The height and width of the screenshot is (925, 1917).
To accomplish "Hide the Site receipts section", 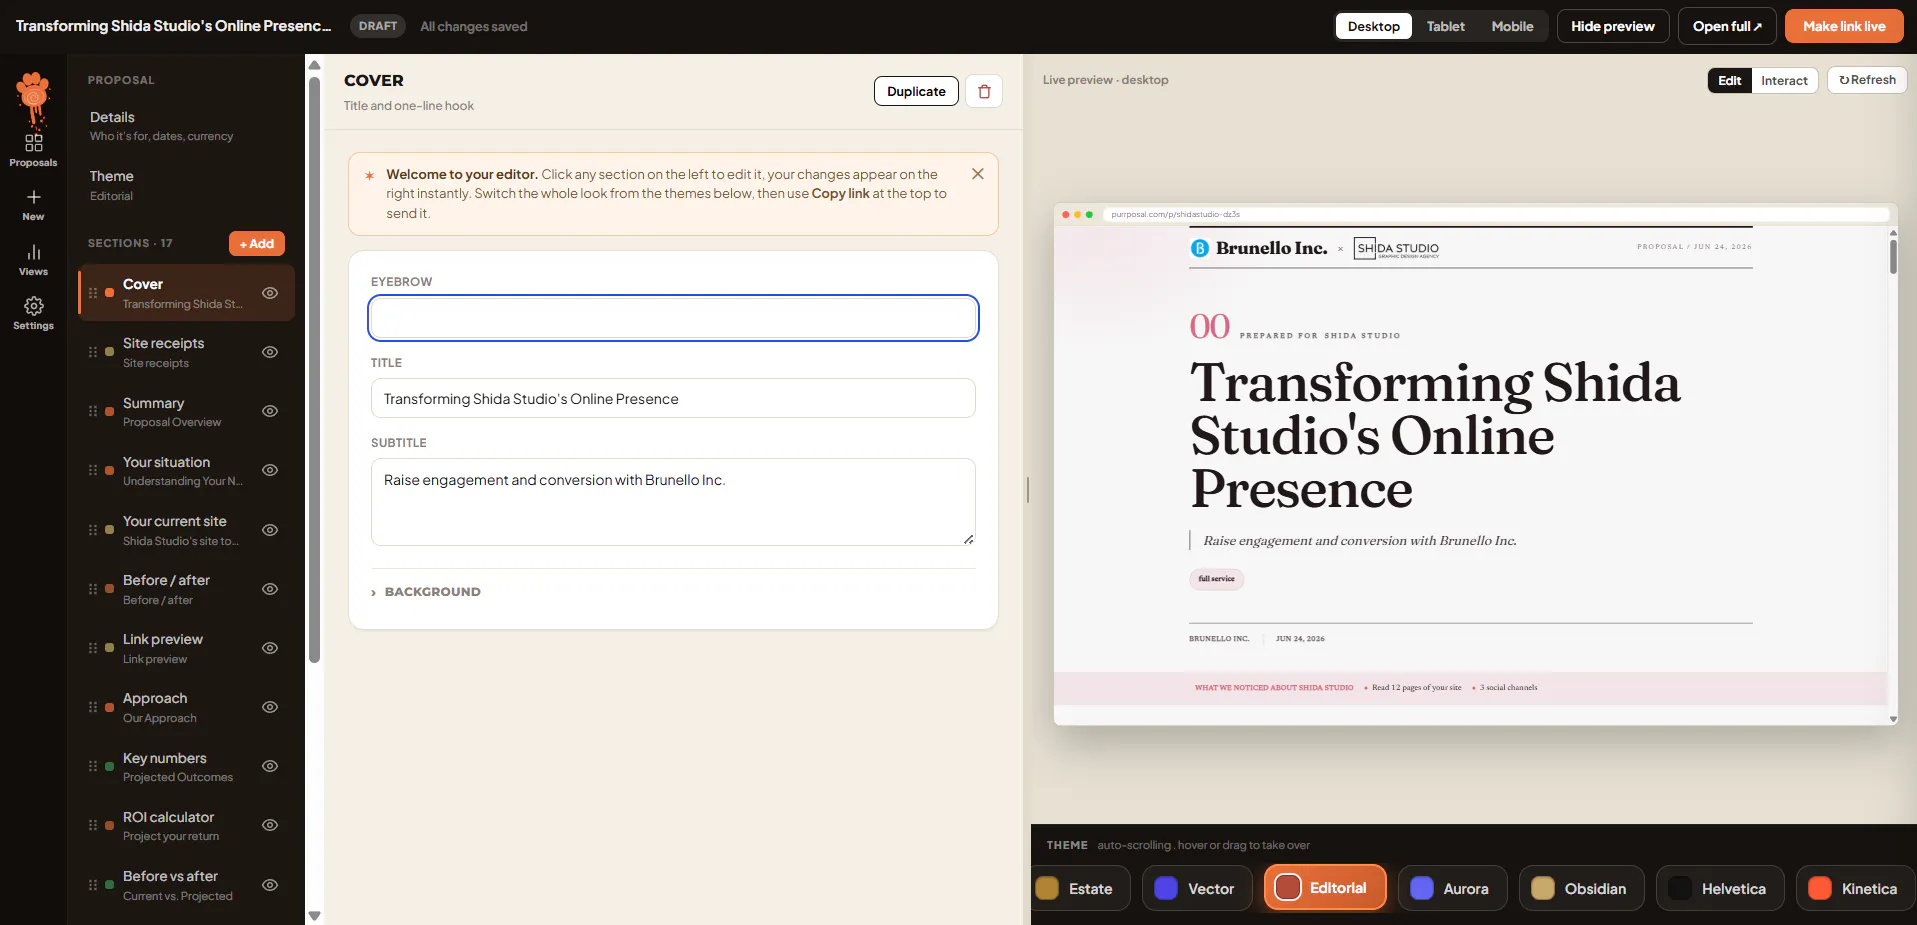I will click(x=270, y=352).
